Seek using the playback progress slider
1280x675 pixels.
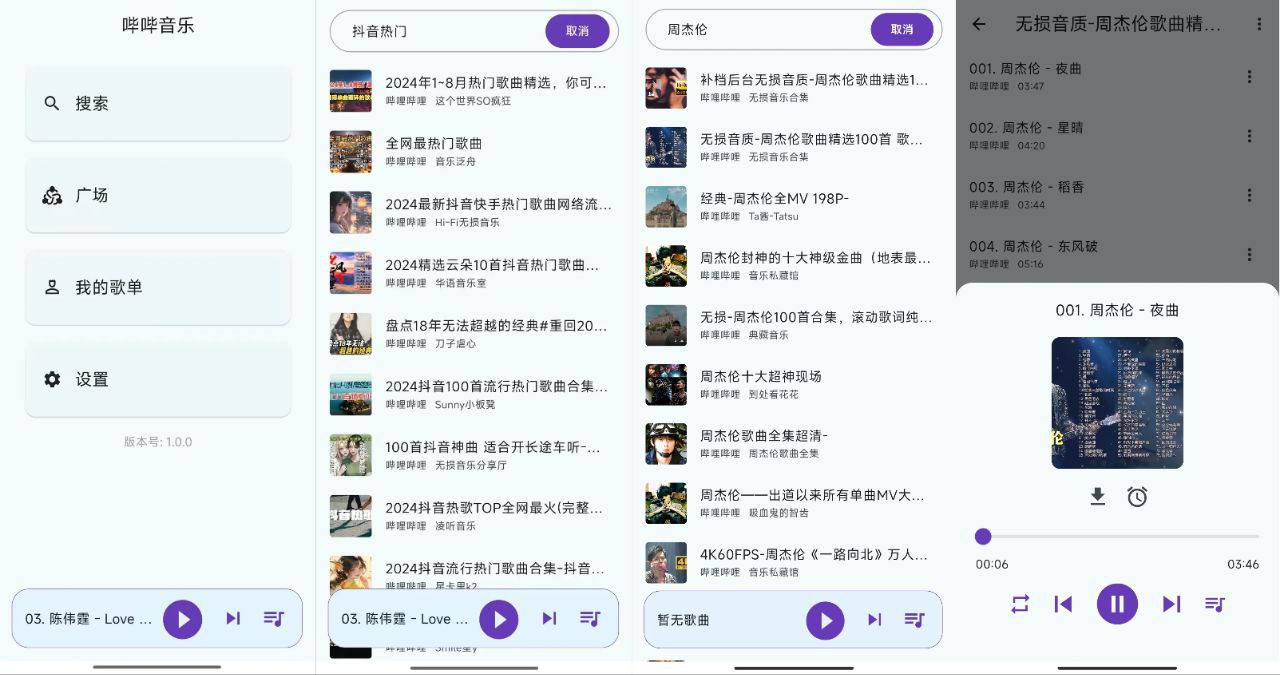[1117, 537]
